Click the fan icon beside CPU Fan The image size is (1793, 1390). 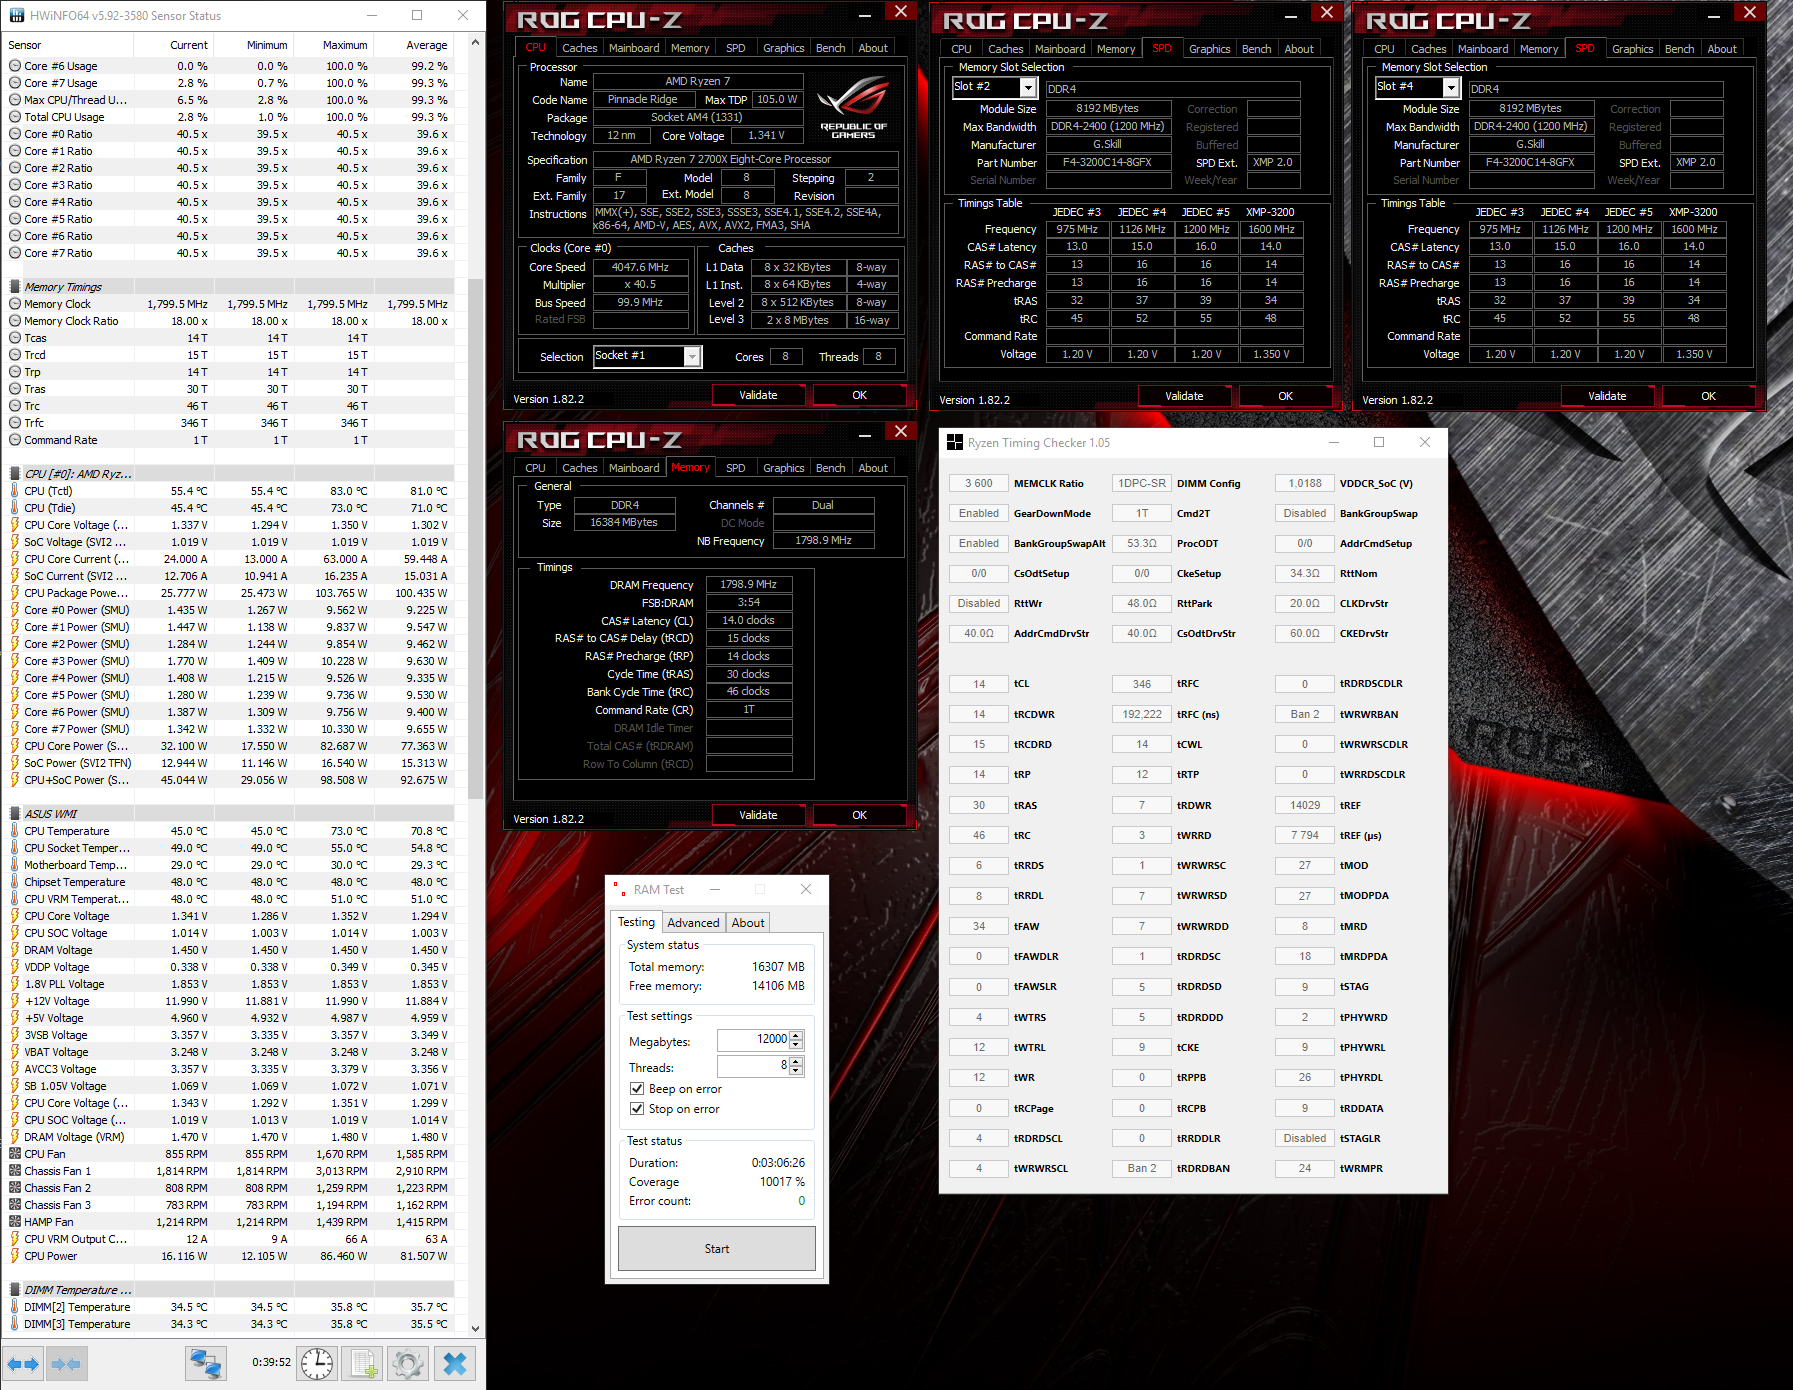(x=15, y=1154)
